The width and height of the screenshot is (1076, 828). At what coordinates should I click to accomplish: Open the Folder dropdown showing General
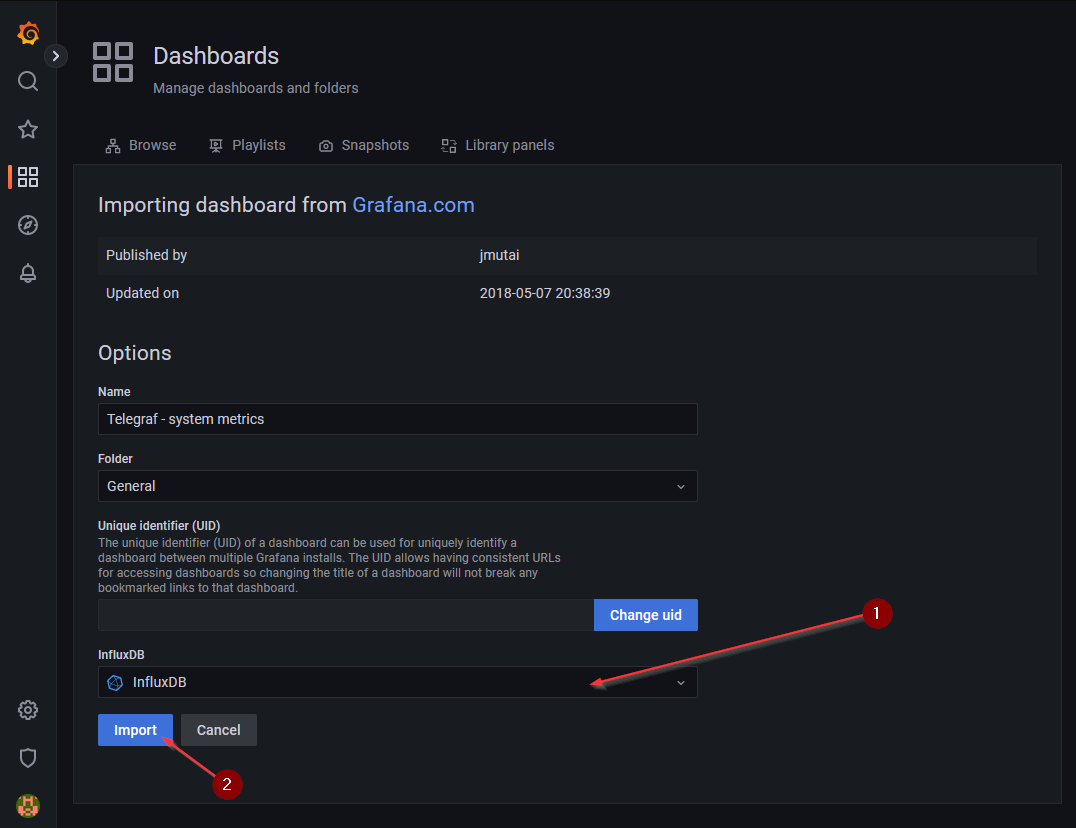397,486
